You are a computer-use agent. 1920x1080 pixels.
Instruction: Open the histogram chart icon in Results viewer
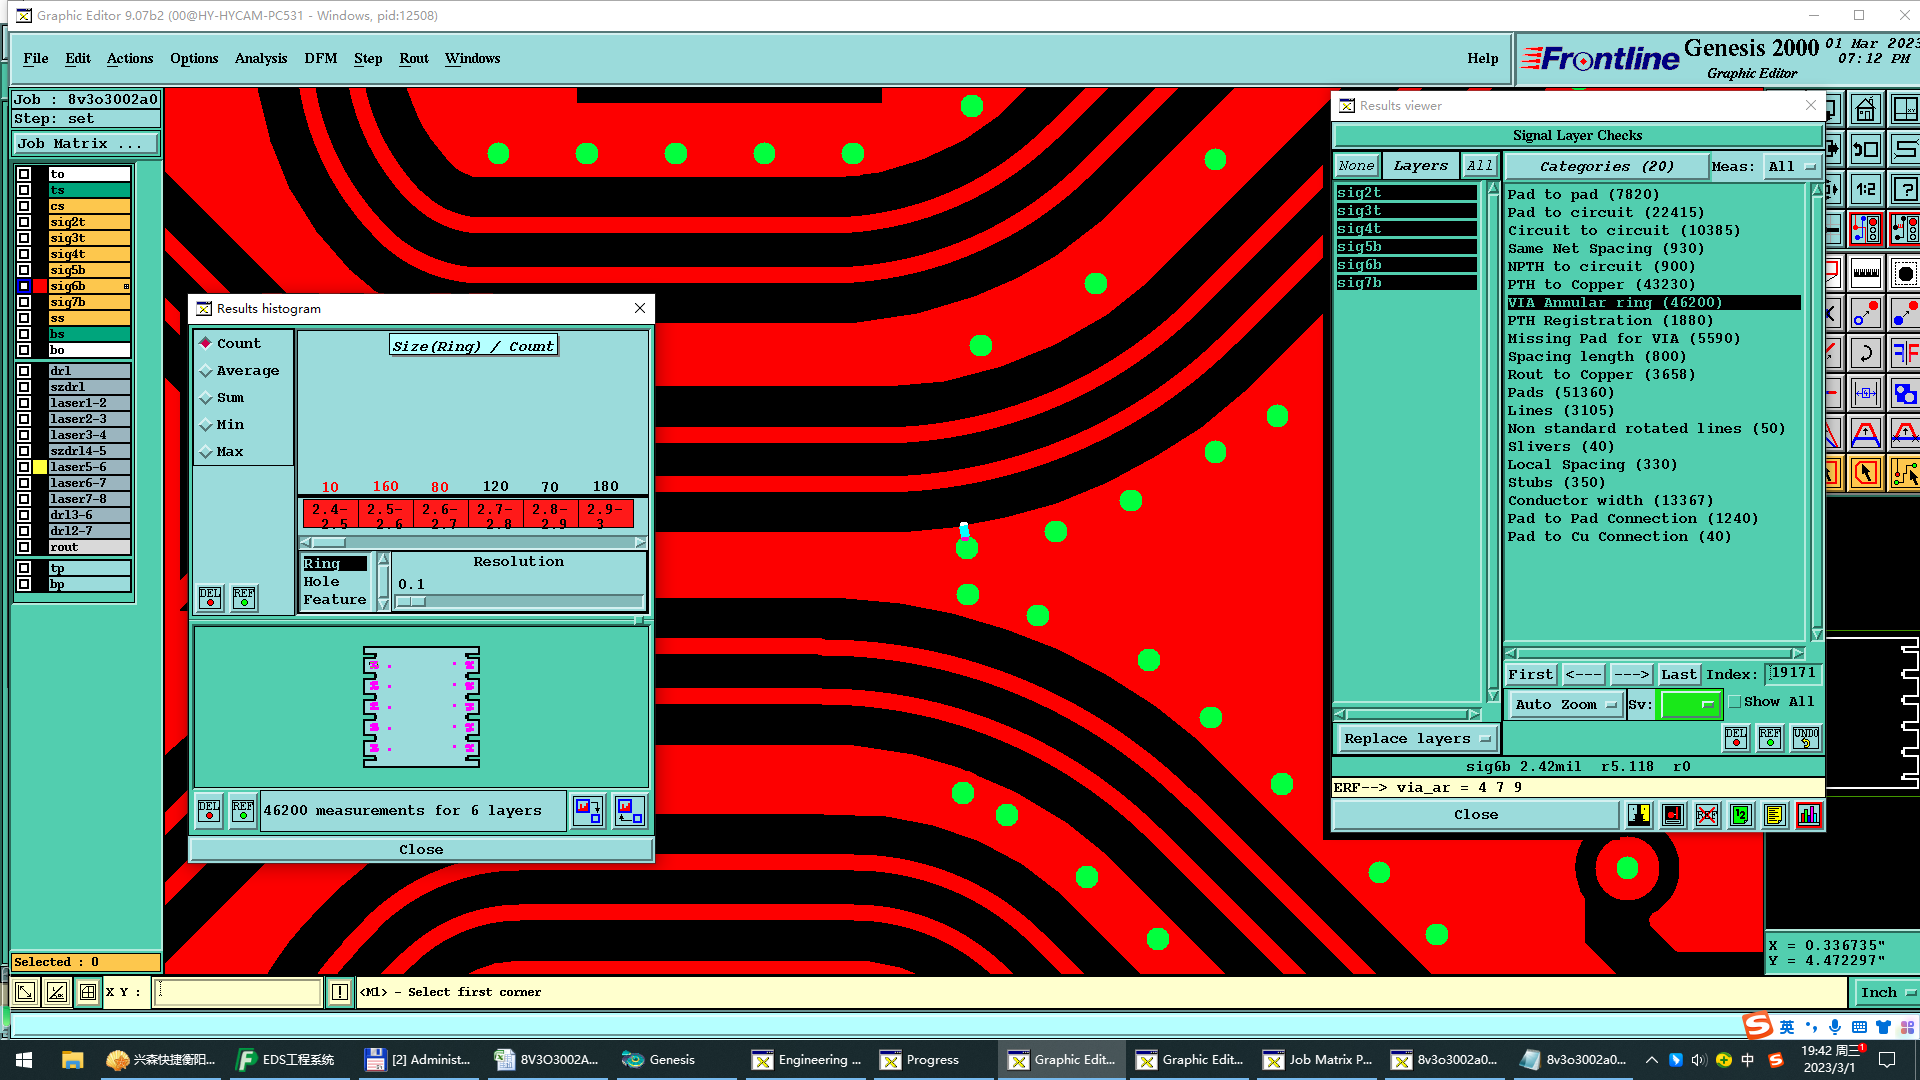[x=1808, y=816]
